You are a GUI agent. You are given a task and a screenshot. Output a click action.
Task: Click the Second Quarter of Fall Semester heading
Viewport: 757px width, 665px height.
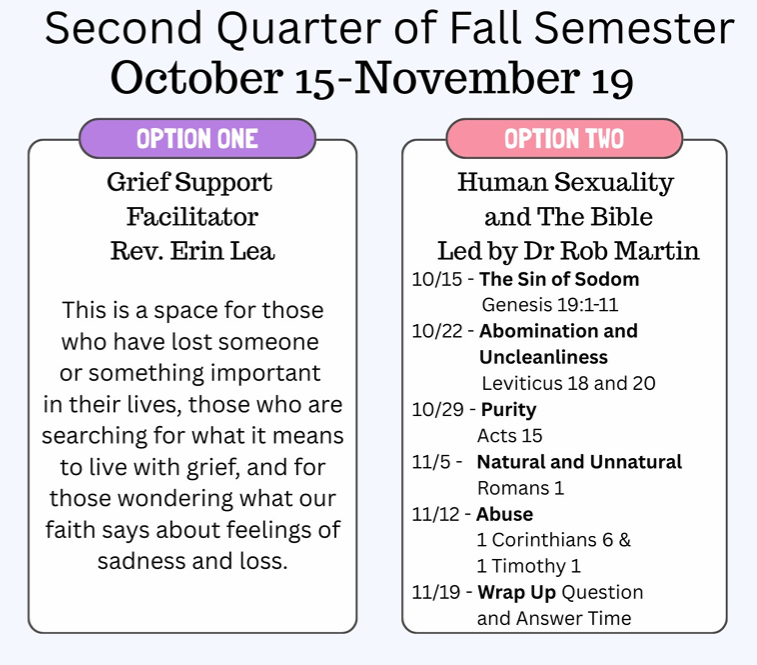tap(390, 30)
